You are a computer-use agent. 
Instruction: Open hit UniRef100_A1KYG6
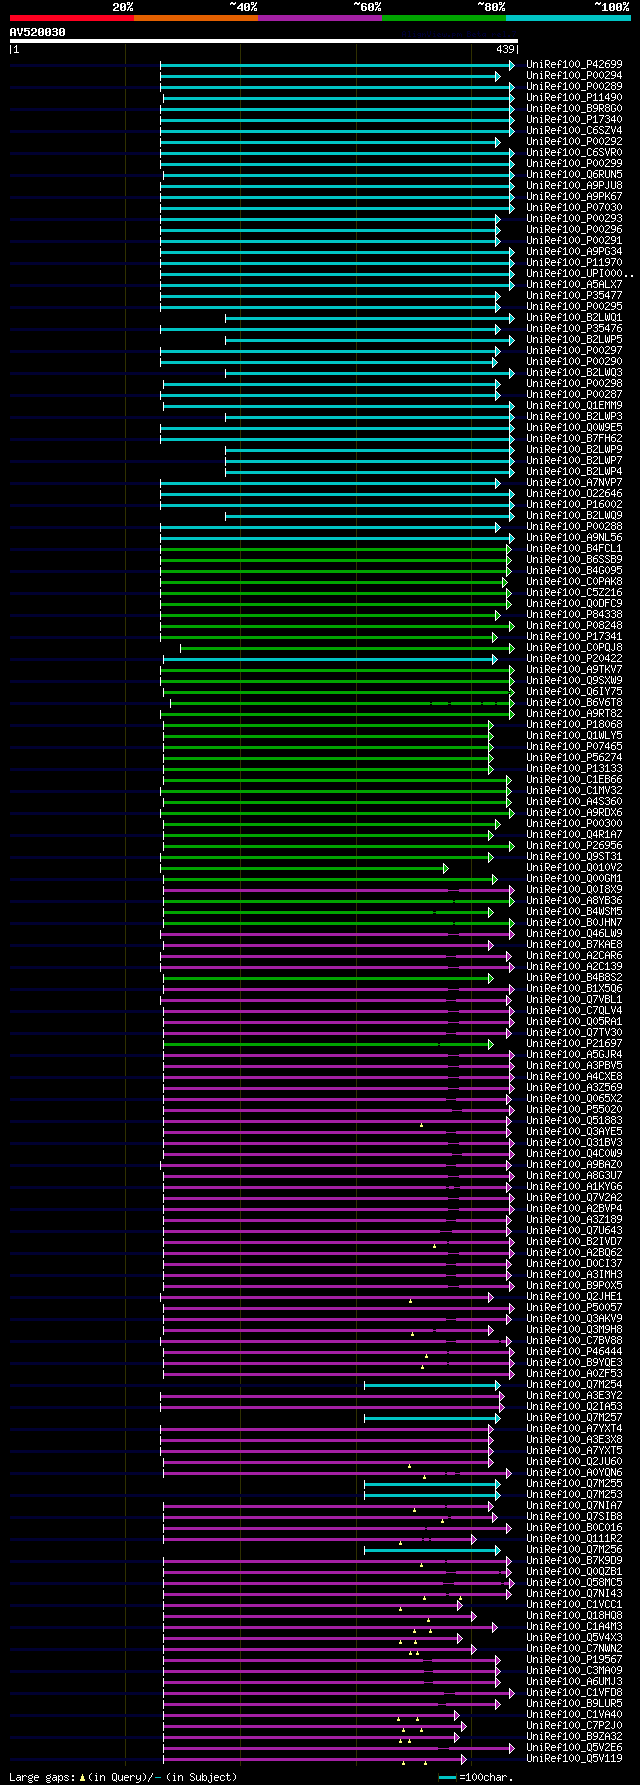tap(574, 1187)
